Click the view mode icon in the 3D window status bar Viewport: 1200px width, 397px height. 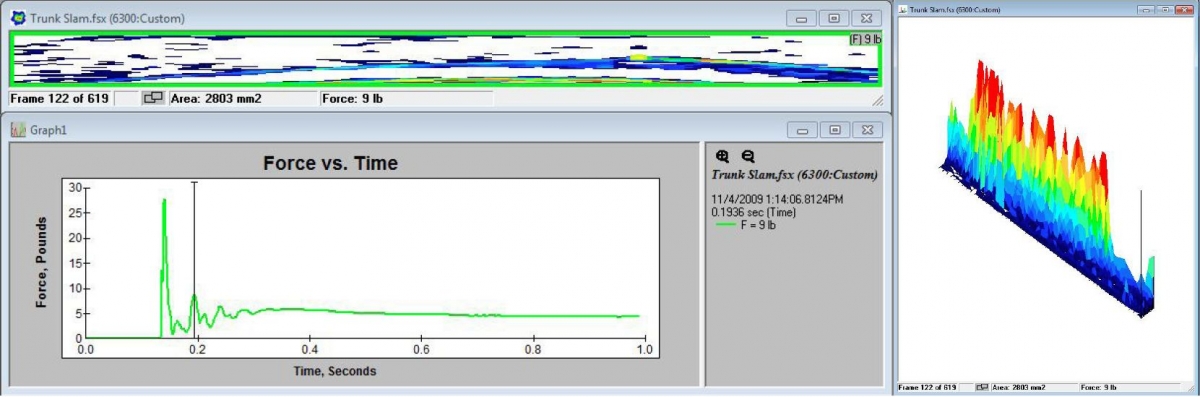point(982,386)
